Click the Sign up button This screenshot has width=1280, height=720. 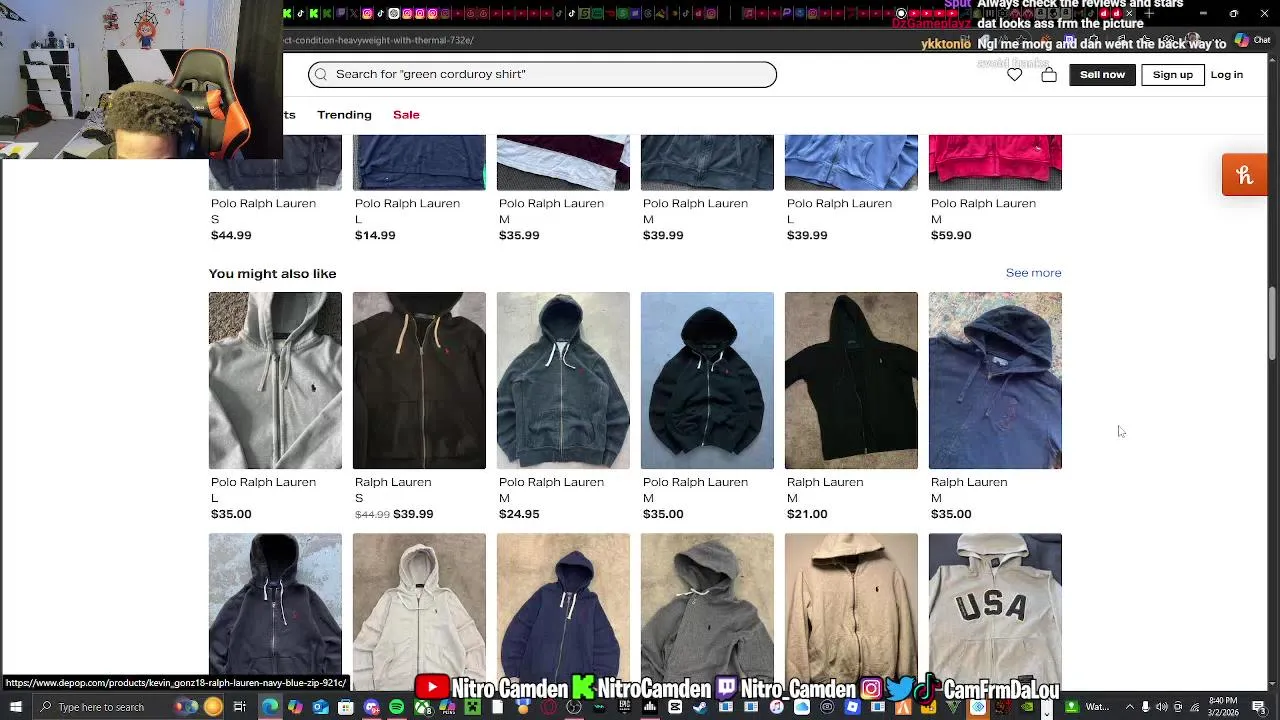pos(1173,75)
